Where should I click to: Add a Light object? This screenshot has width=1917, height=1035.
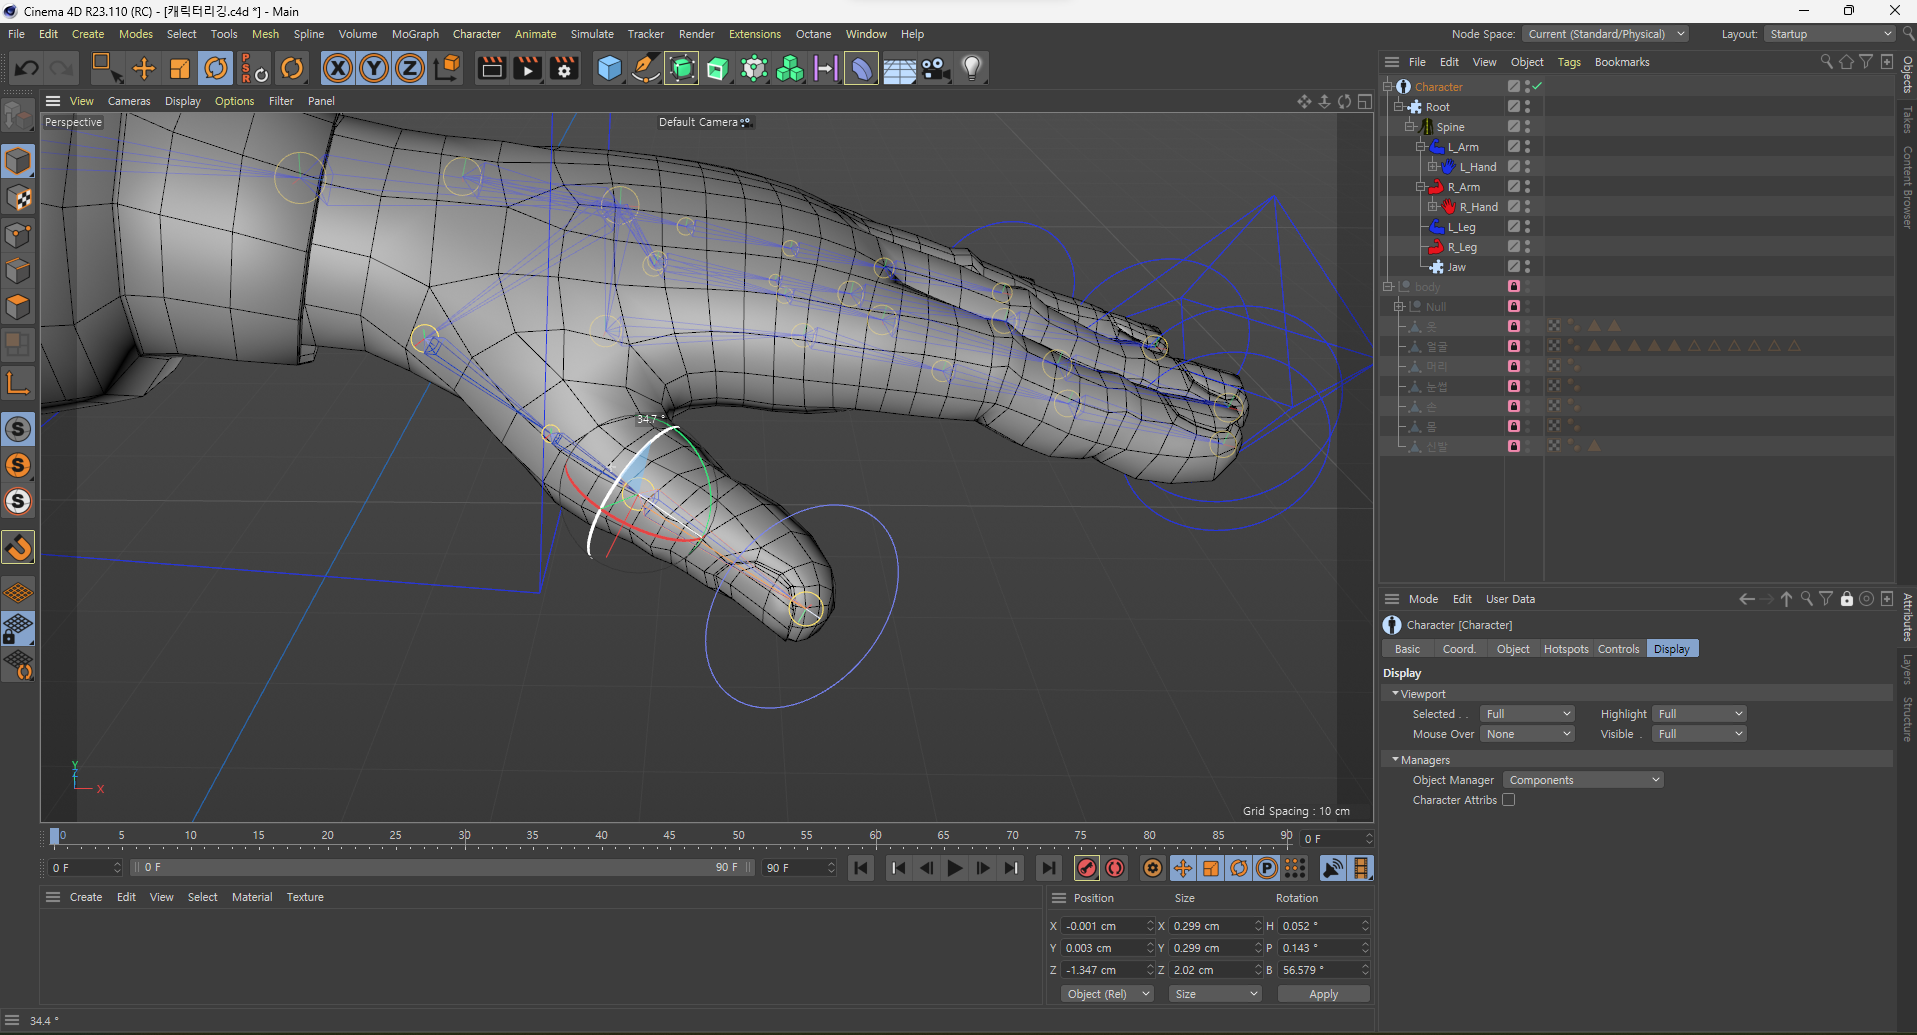(971, 68)
